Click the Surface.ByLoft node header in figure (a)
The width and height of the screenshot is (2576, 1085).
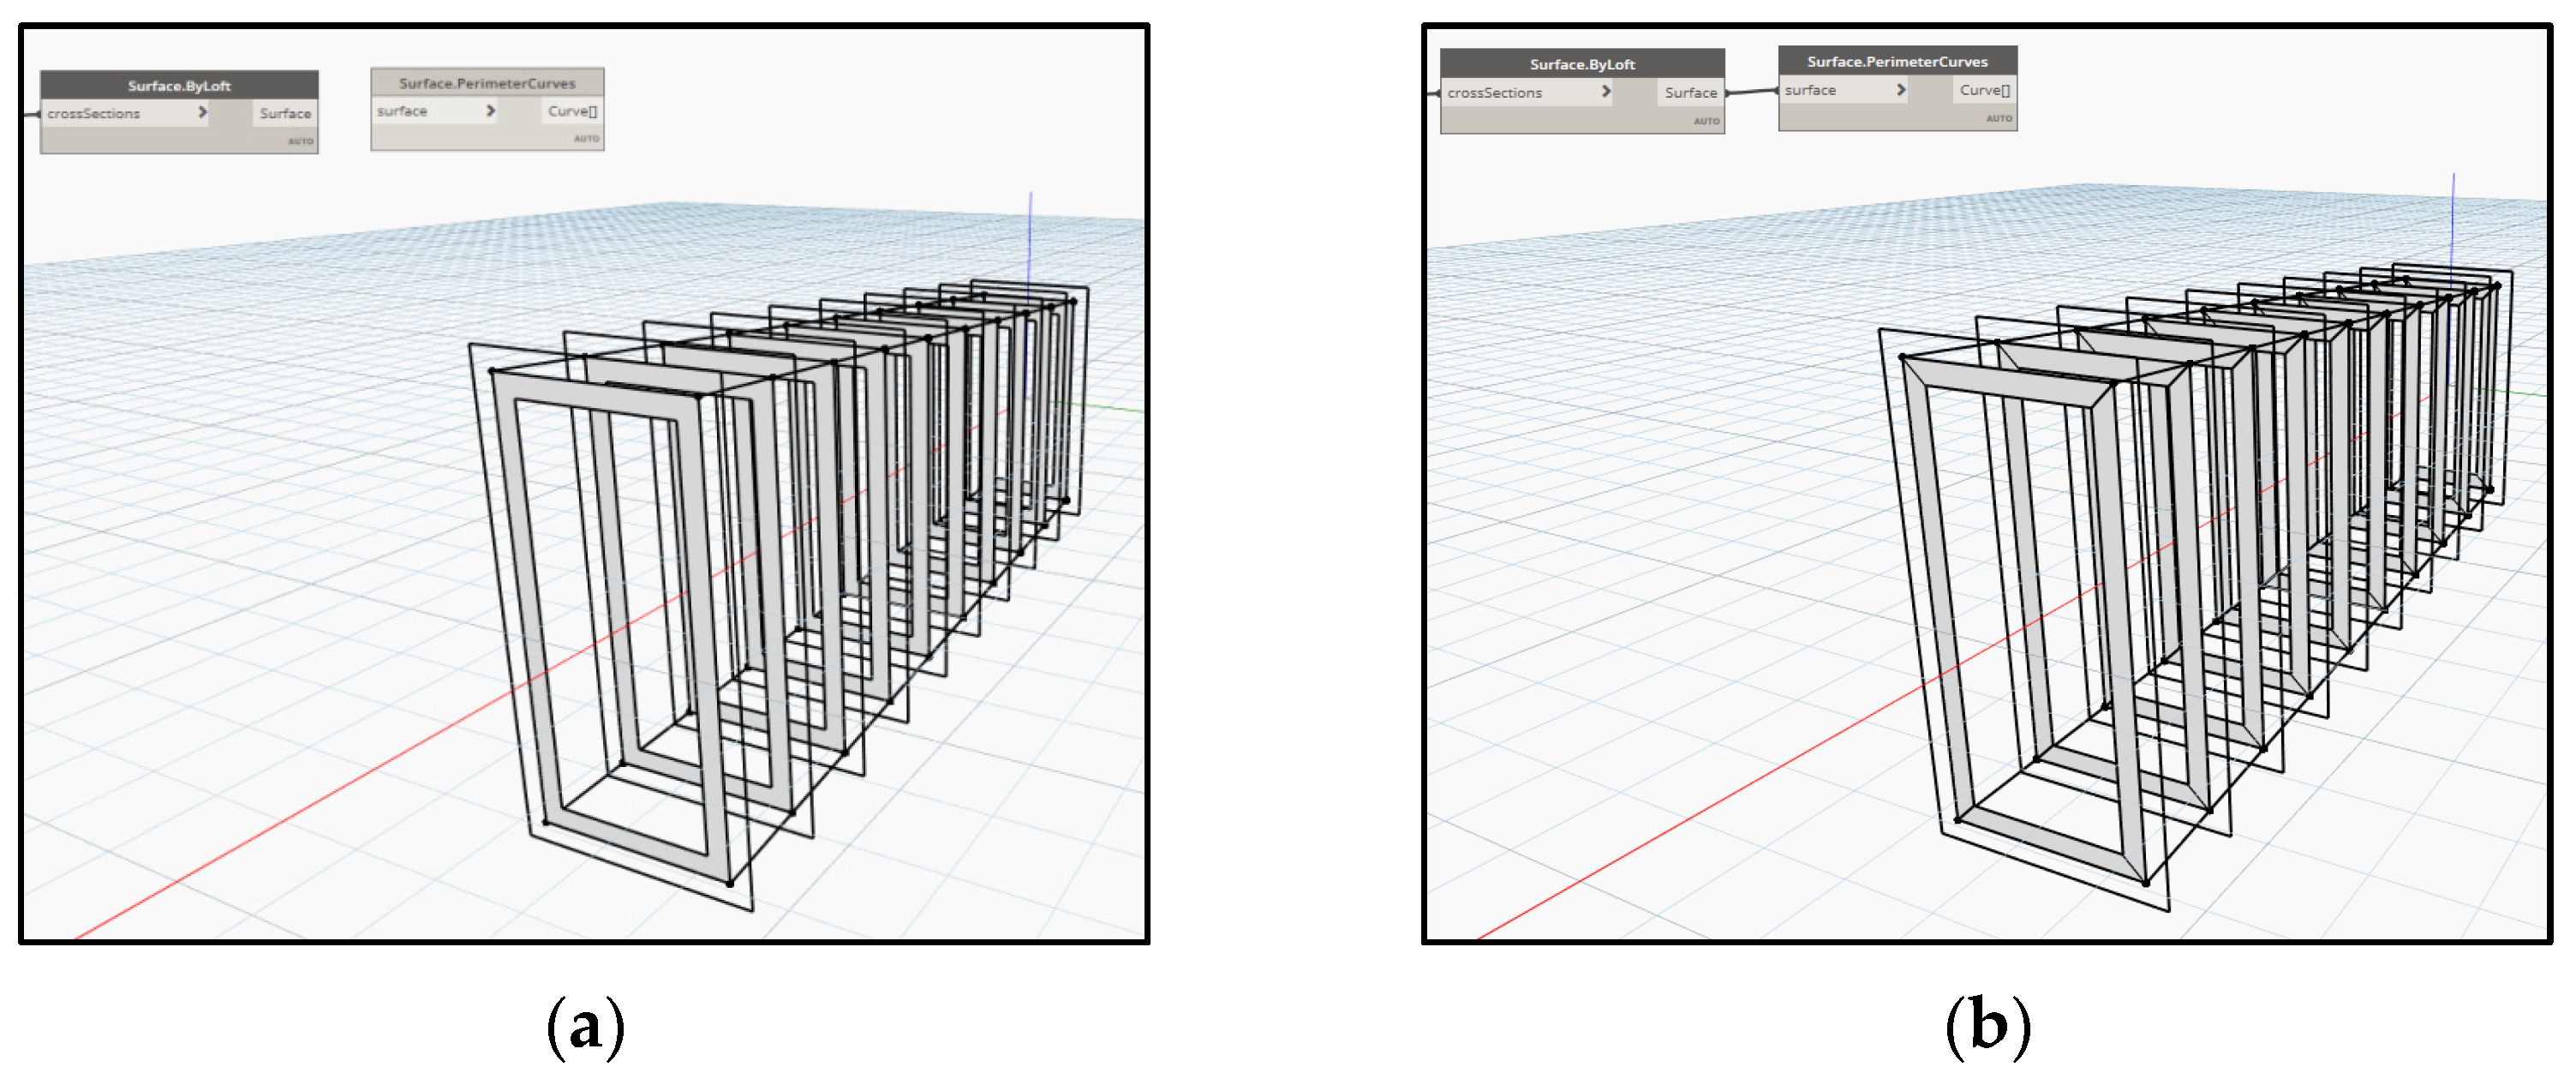coord(179,85)
